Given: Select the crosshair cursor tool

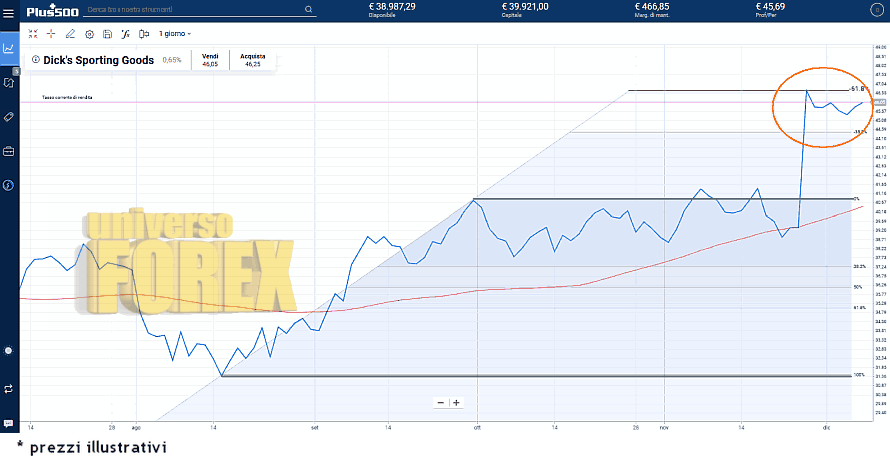Looking at the screenshot, I should coord(51,33).
